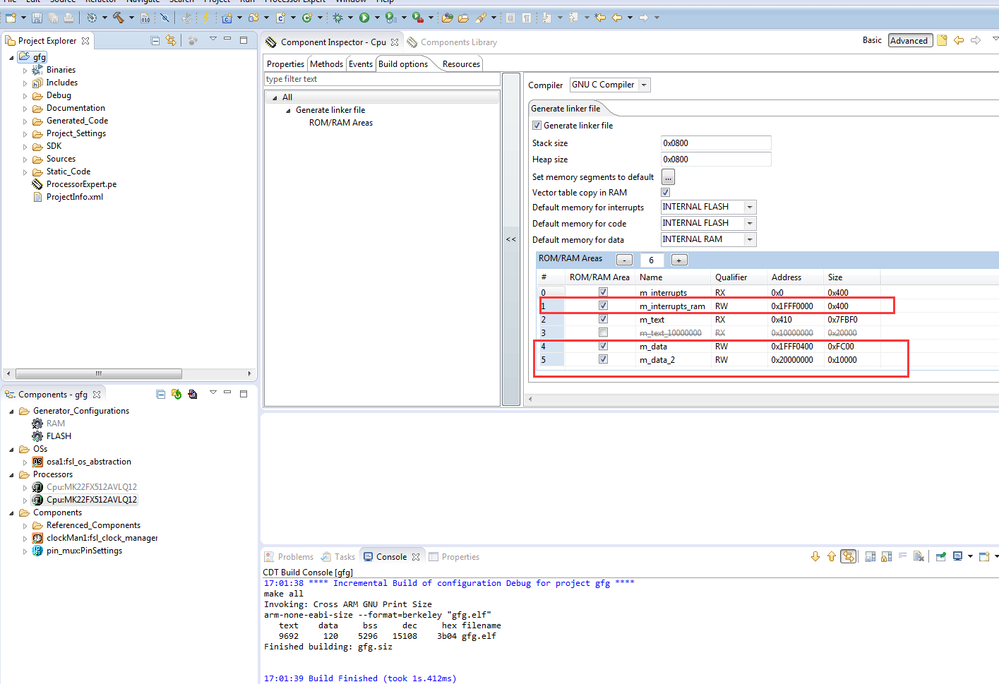This screenshot has height=684, width=999.
Task: Switch to Advanced view mode
Action: tap(909, 41)
